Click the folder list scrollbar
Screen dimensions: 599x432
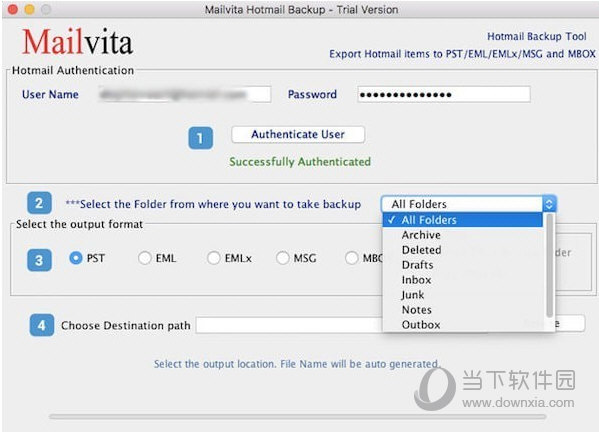[550, 265]
